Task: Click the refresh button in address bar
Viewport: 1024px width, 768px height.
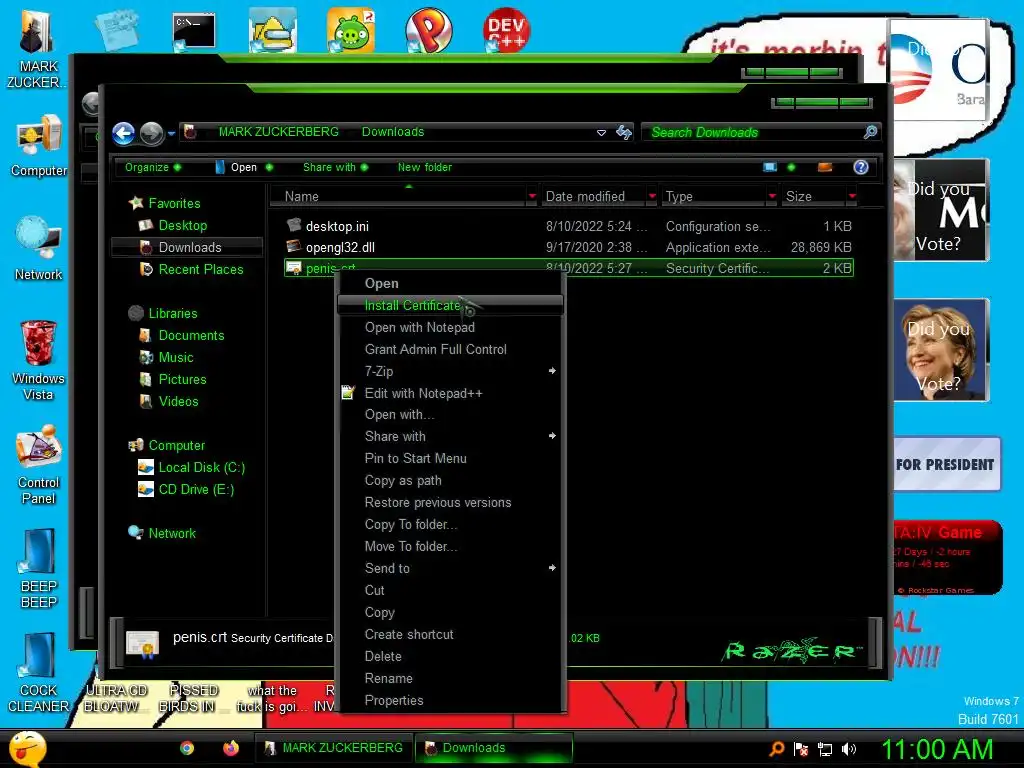Action: pyautogui.click(x=624, y=132)
